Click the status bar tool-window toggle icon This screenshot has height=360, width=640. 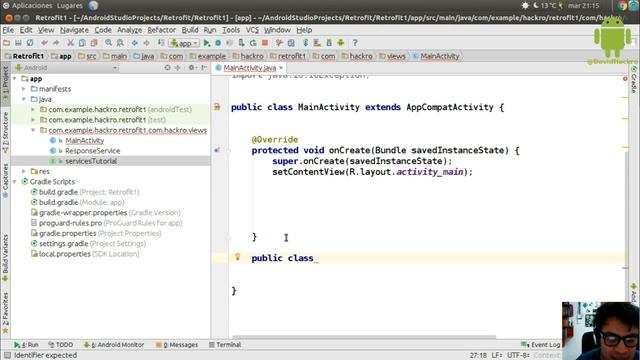(7, 356)
